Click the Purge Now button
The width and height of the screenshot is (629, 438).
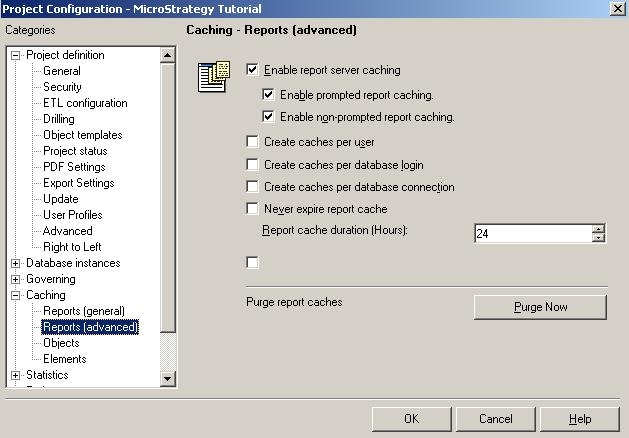pos(540,307)
